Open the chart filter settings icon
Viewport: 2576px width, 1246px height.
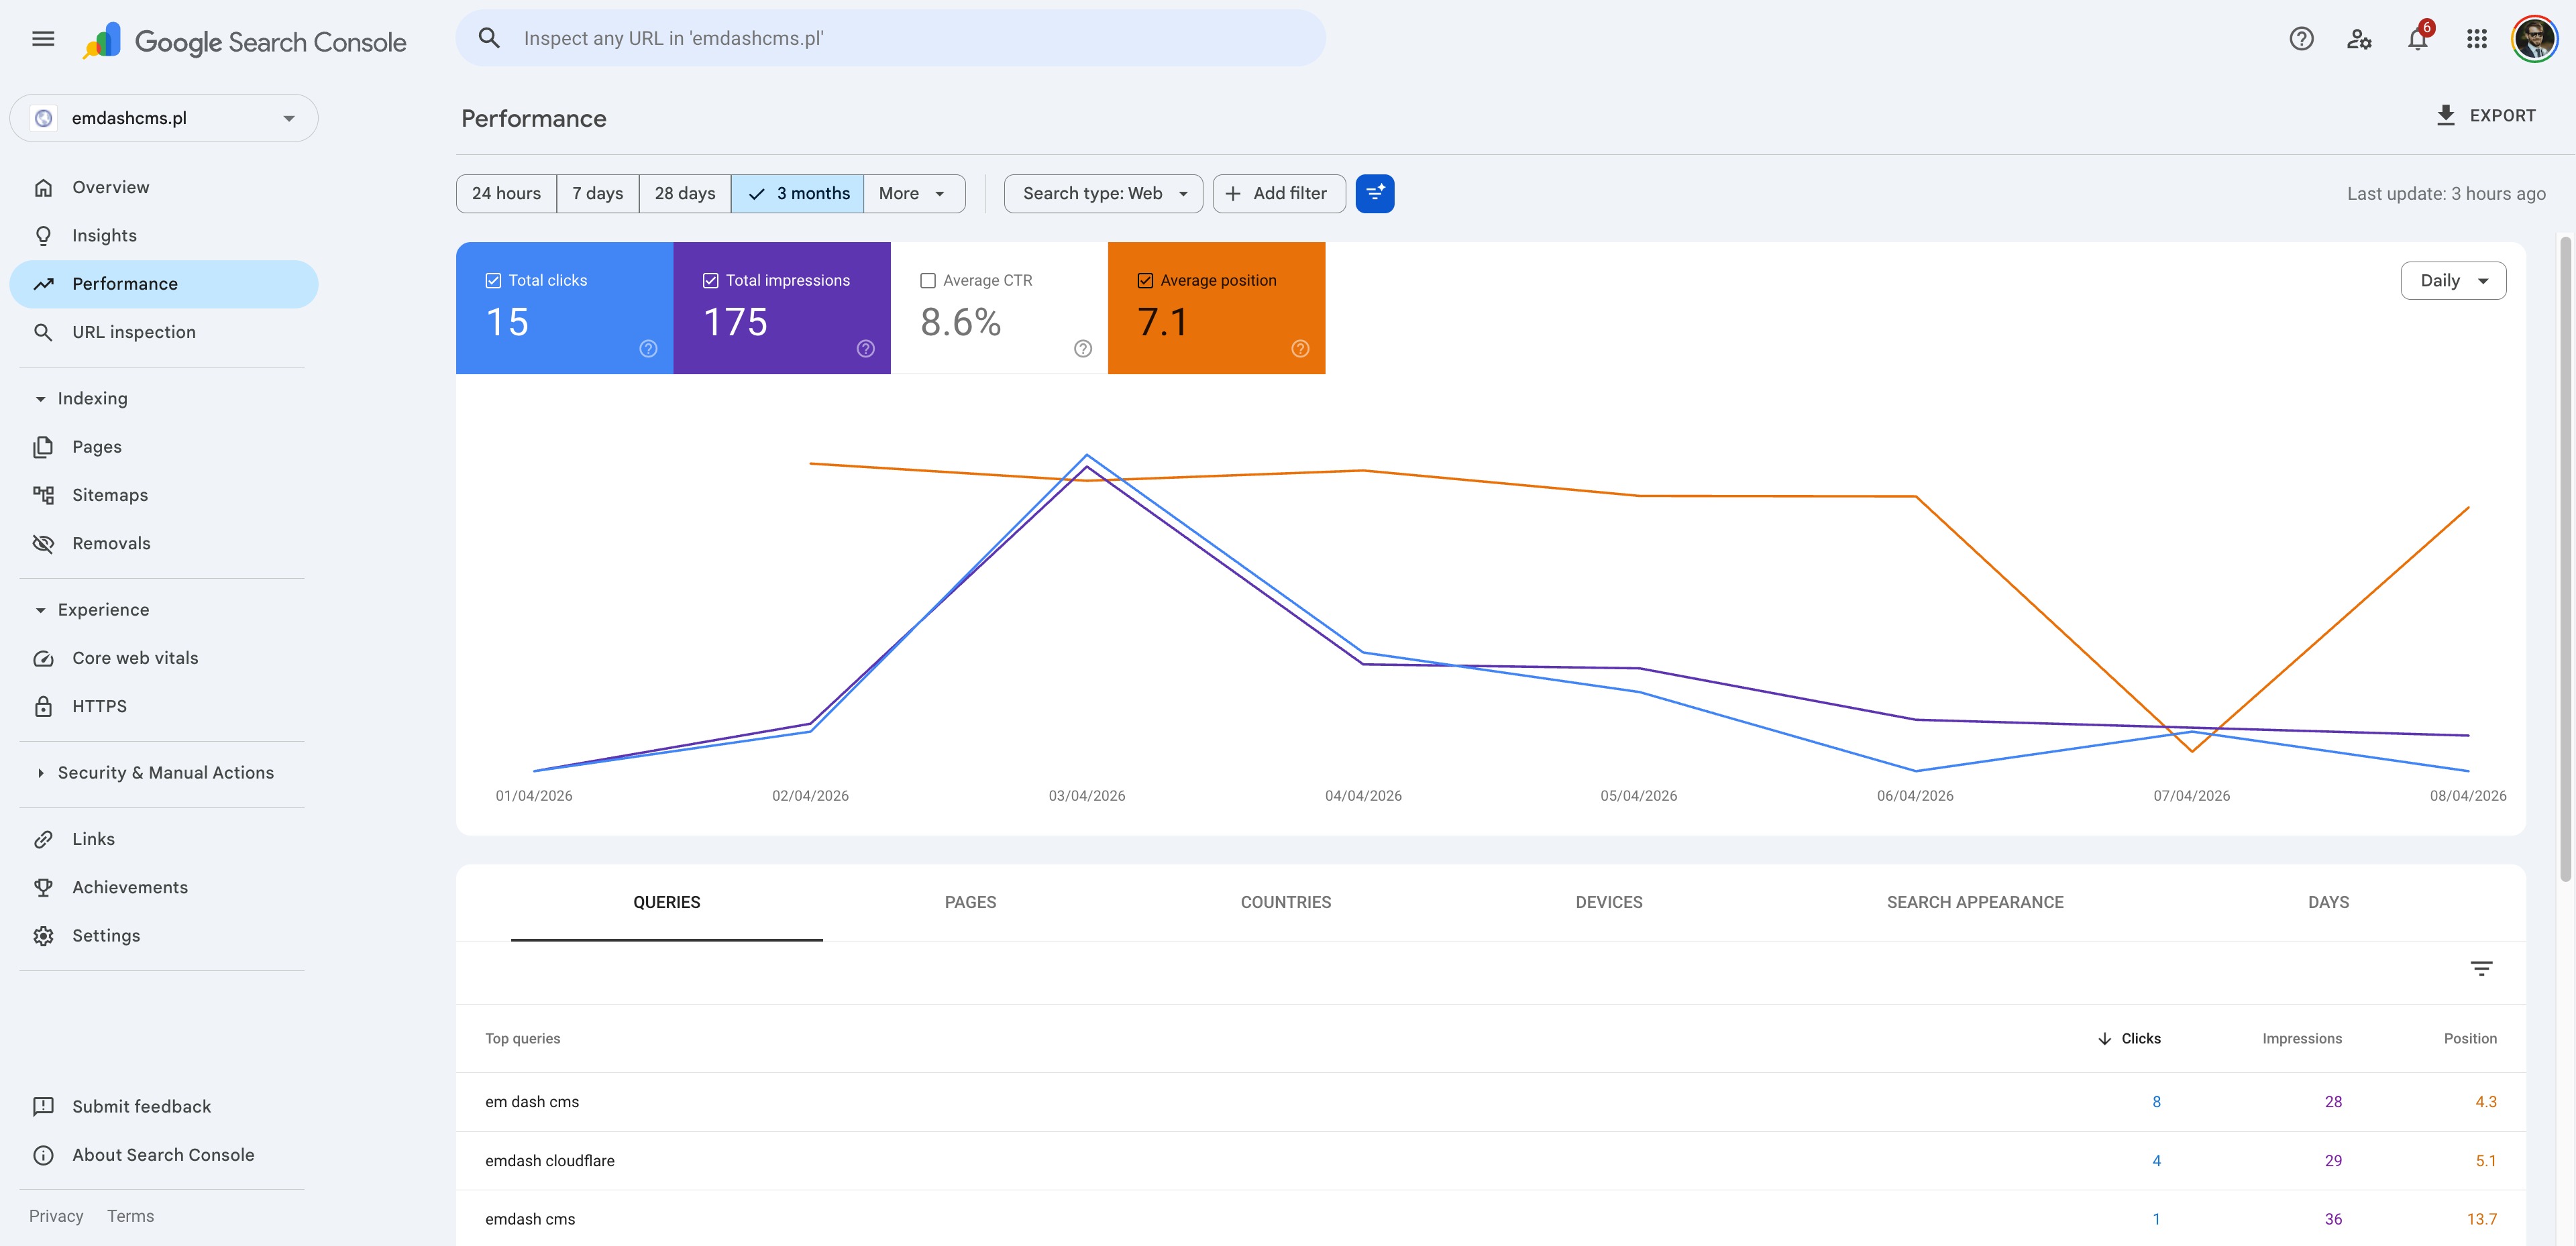coord(1374,193)
